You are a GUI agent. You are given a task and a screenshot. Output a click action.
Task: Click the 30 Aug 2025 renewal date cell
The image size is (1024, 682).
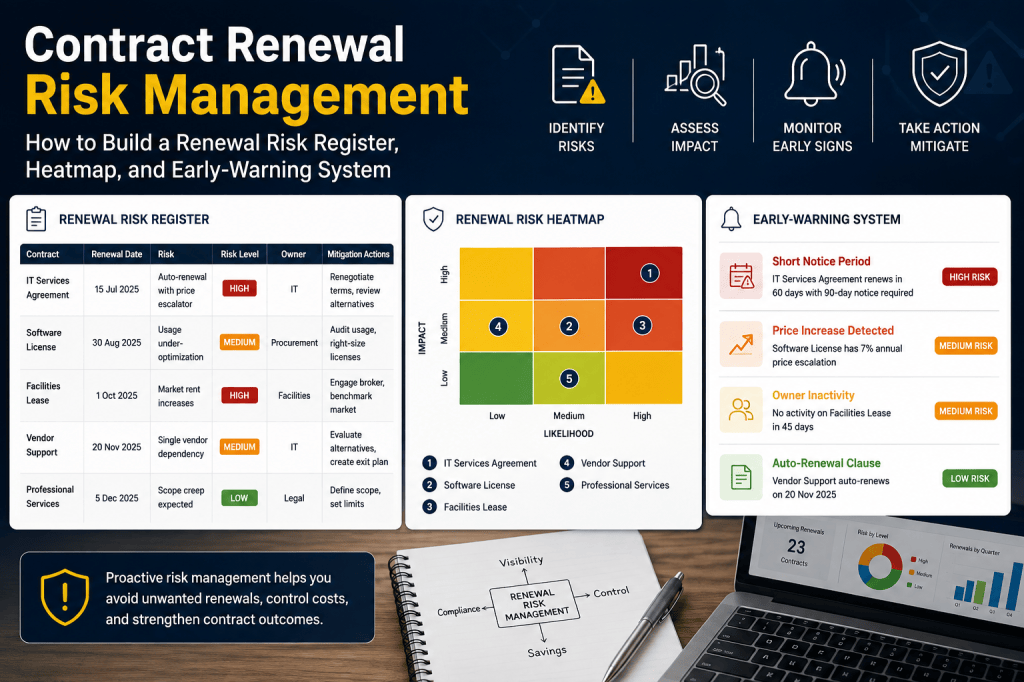(x=117, y=342)
